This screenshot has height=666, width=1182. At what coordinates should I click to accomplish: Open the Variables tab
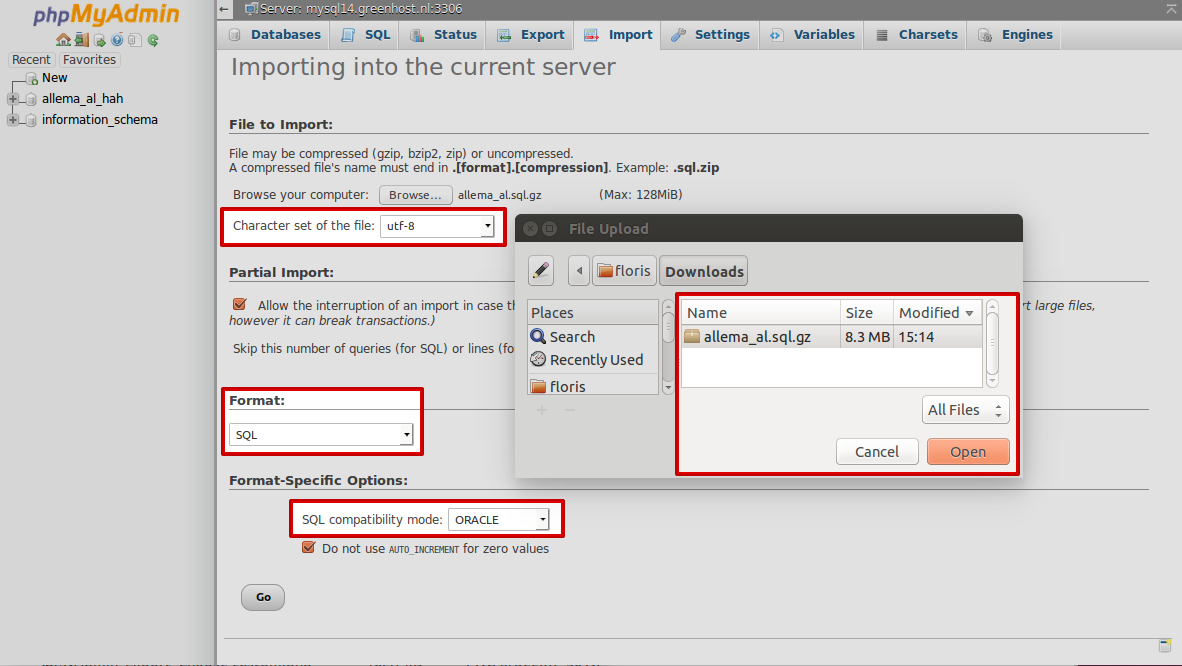[813, 35]
